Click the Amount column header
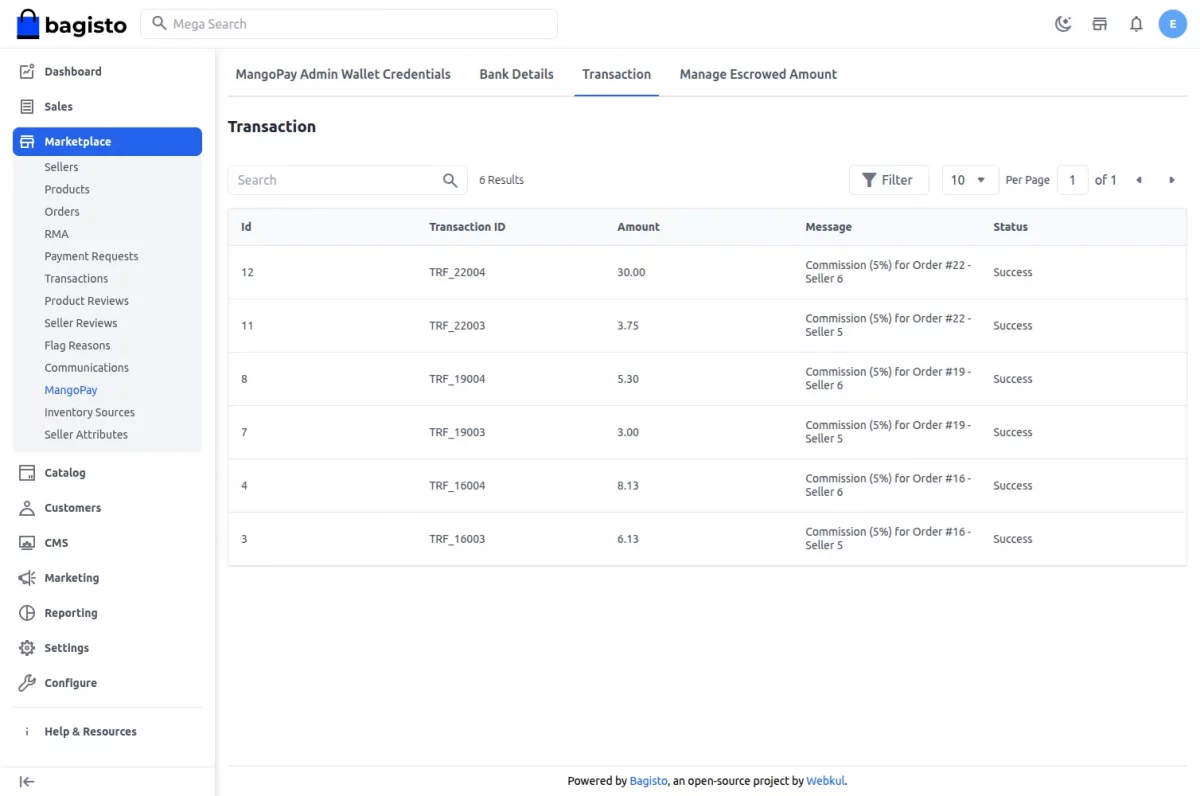Viewport: 1200px width, 796px height. (x=638, y=227)
